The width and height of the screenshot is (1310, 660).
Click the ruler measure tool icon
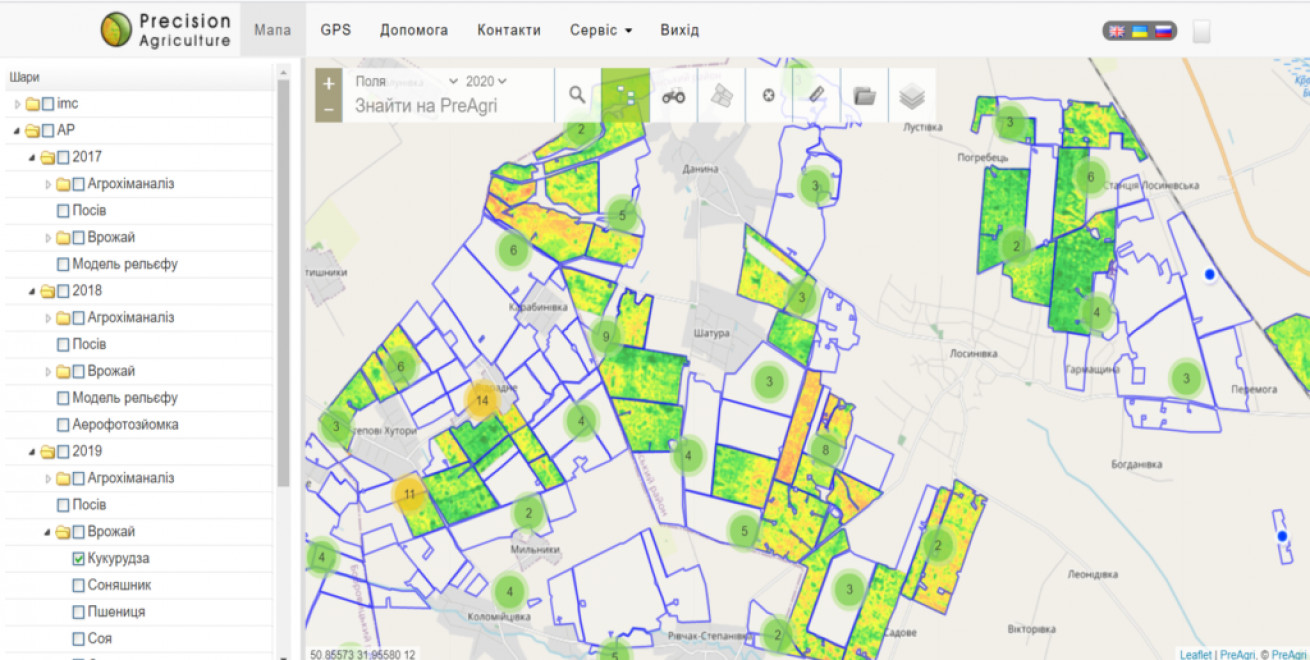[817, 95]
